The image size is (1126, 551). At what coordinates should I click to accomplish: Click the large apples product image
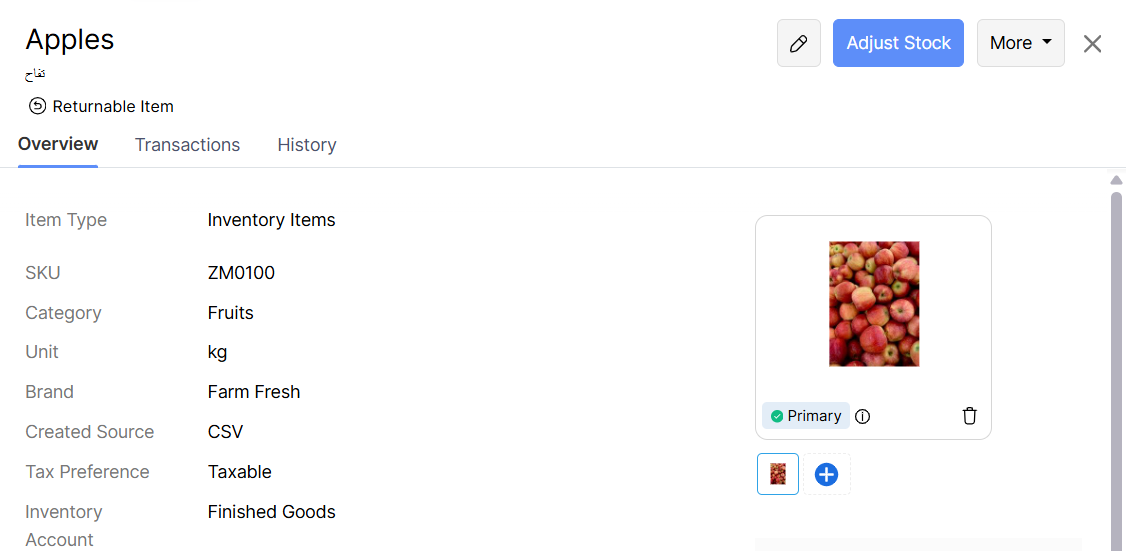873,303
